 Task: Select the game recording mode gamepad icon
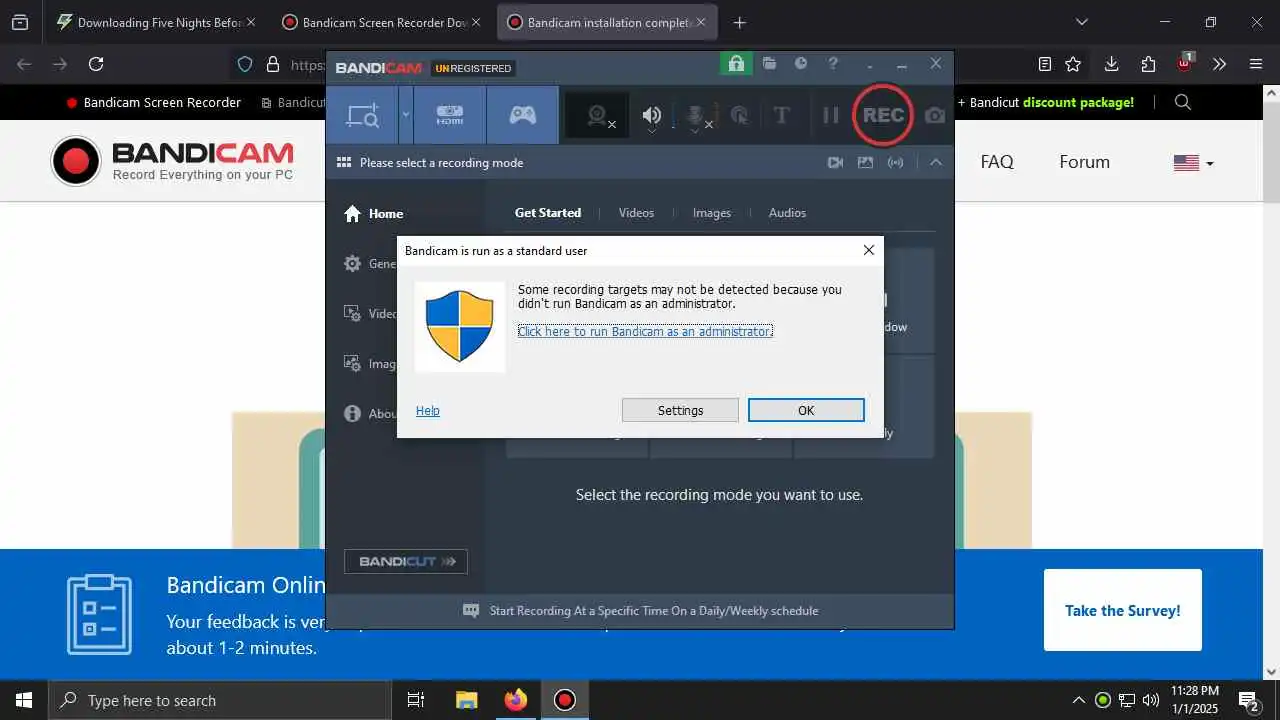pyautogui.click(x=523, y=115)
